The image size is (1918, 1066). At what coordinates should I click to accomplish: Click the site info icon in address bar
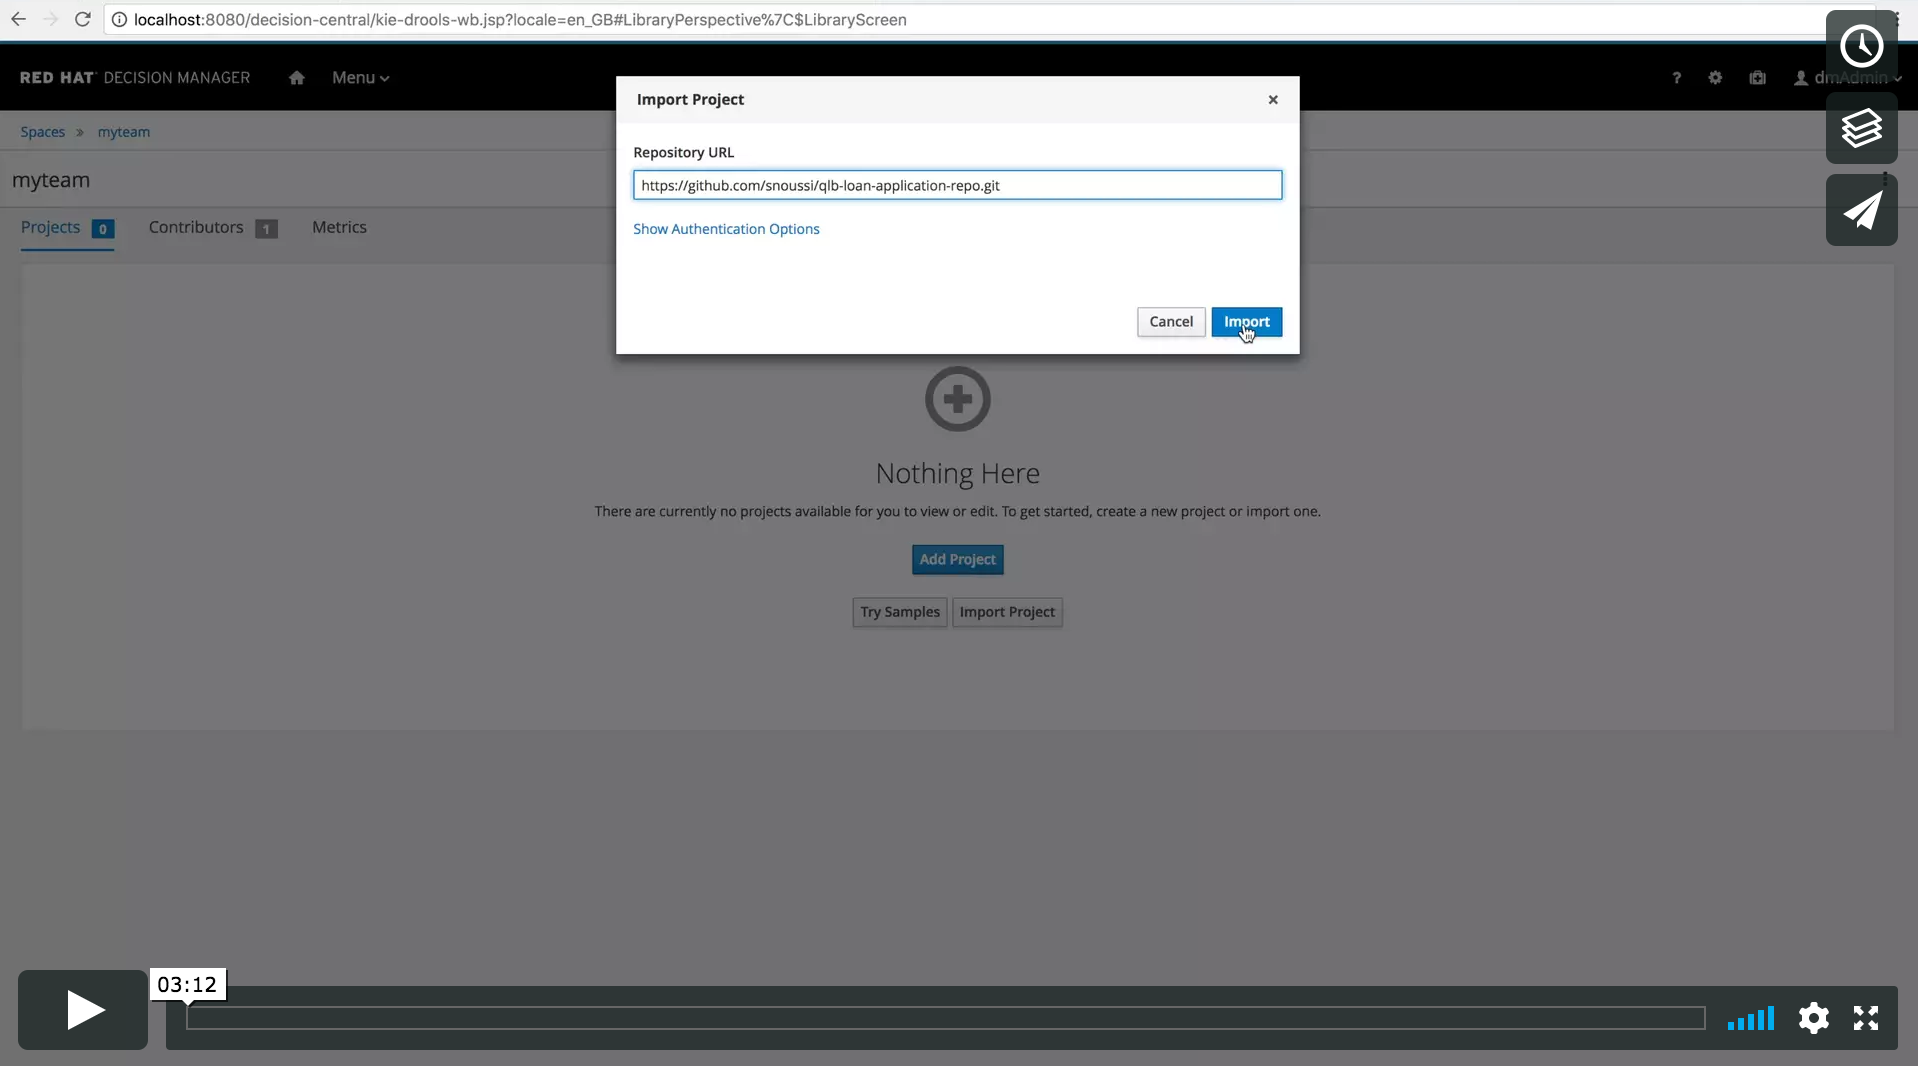pos(119,19)
